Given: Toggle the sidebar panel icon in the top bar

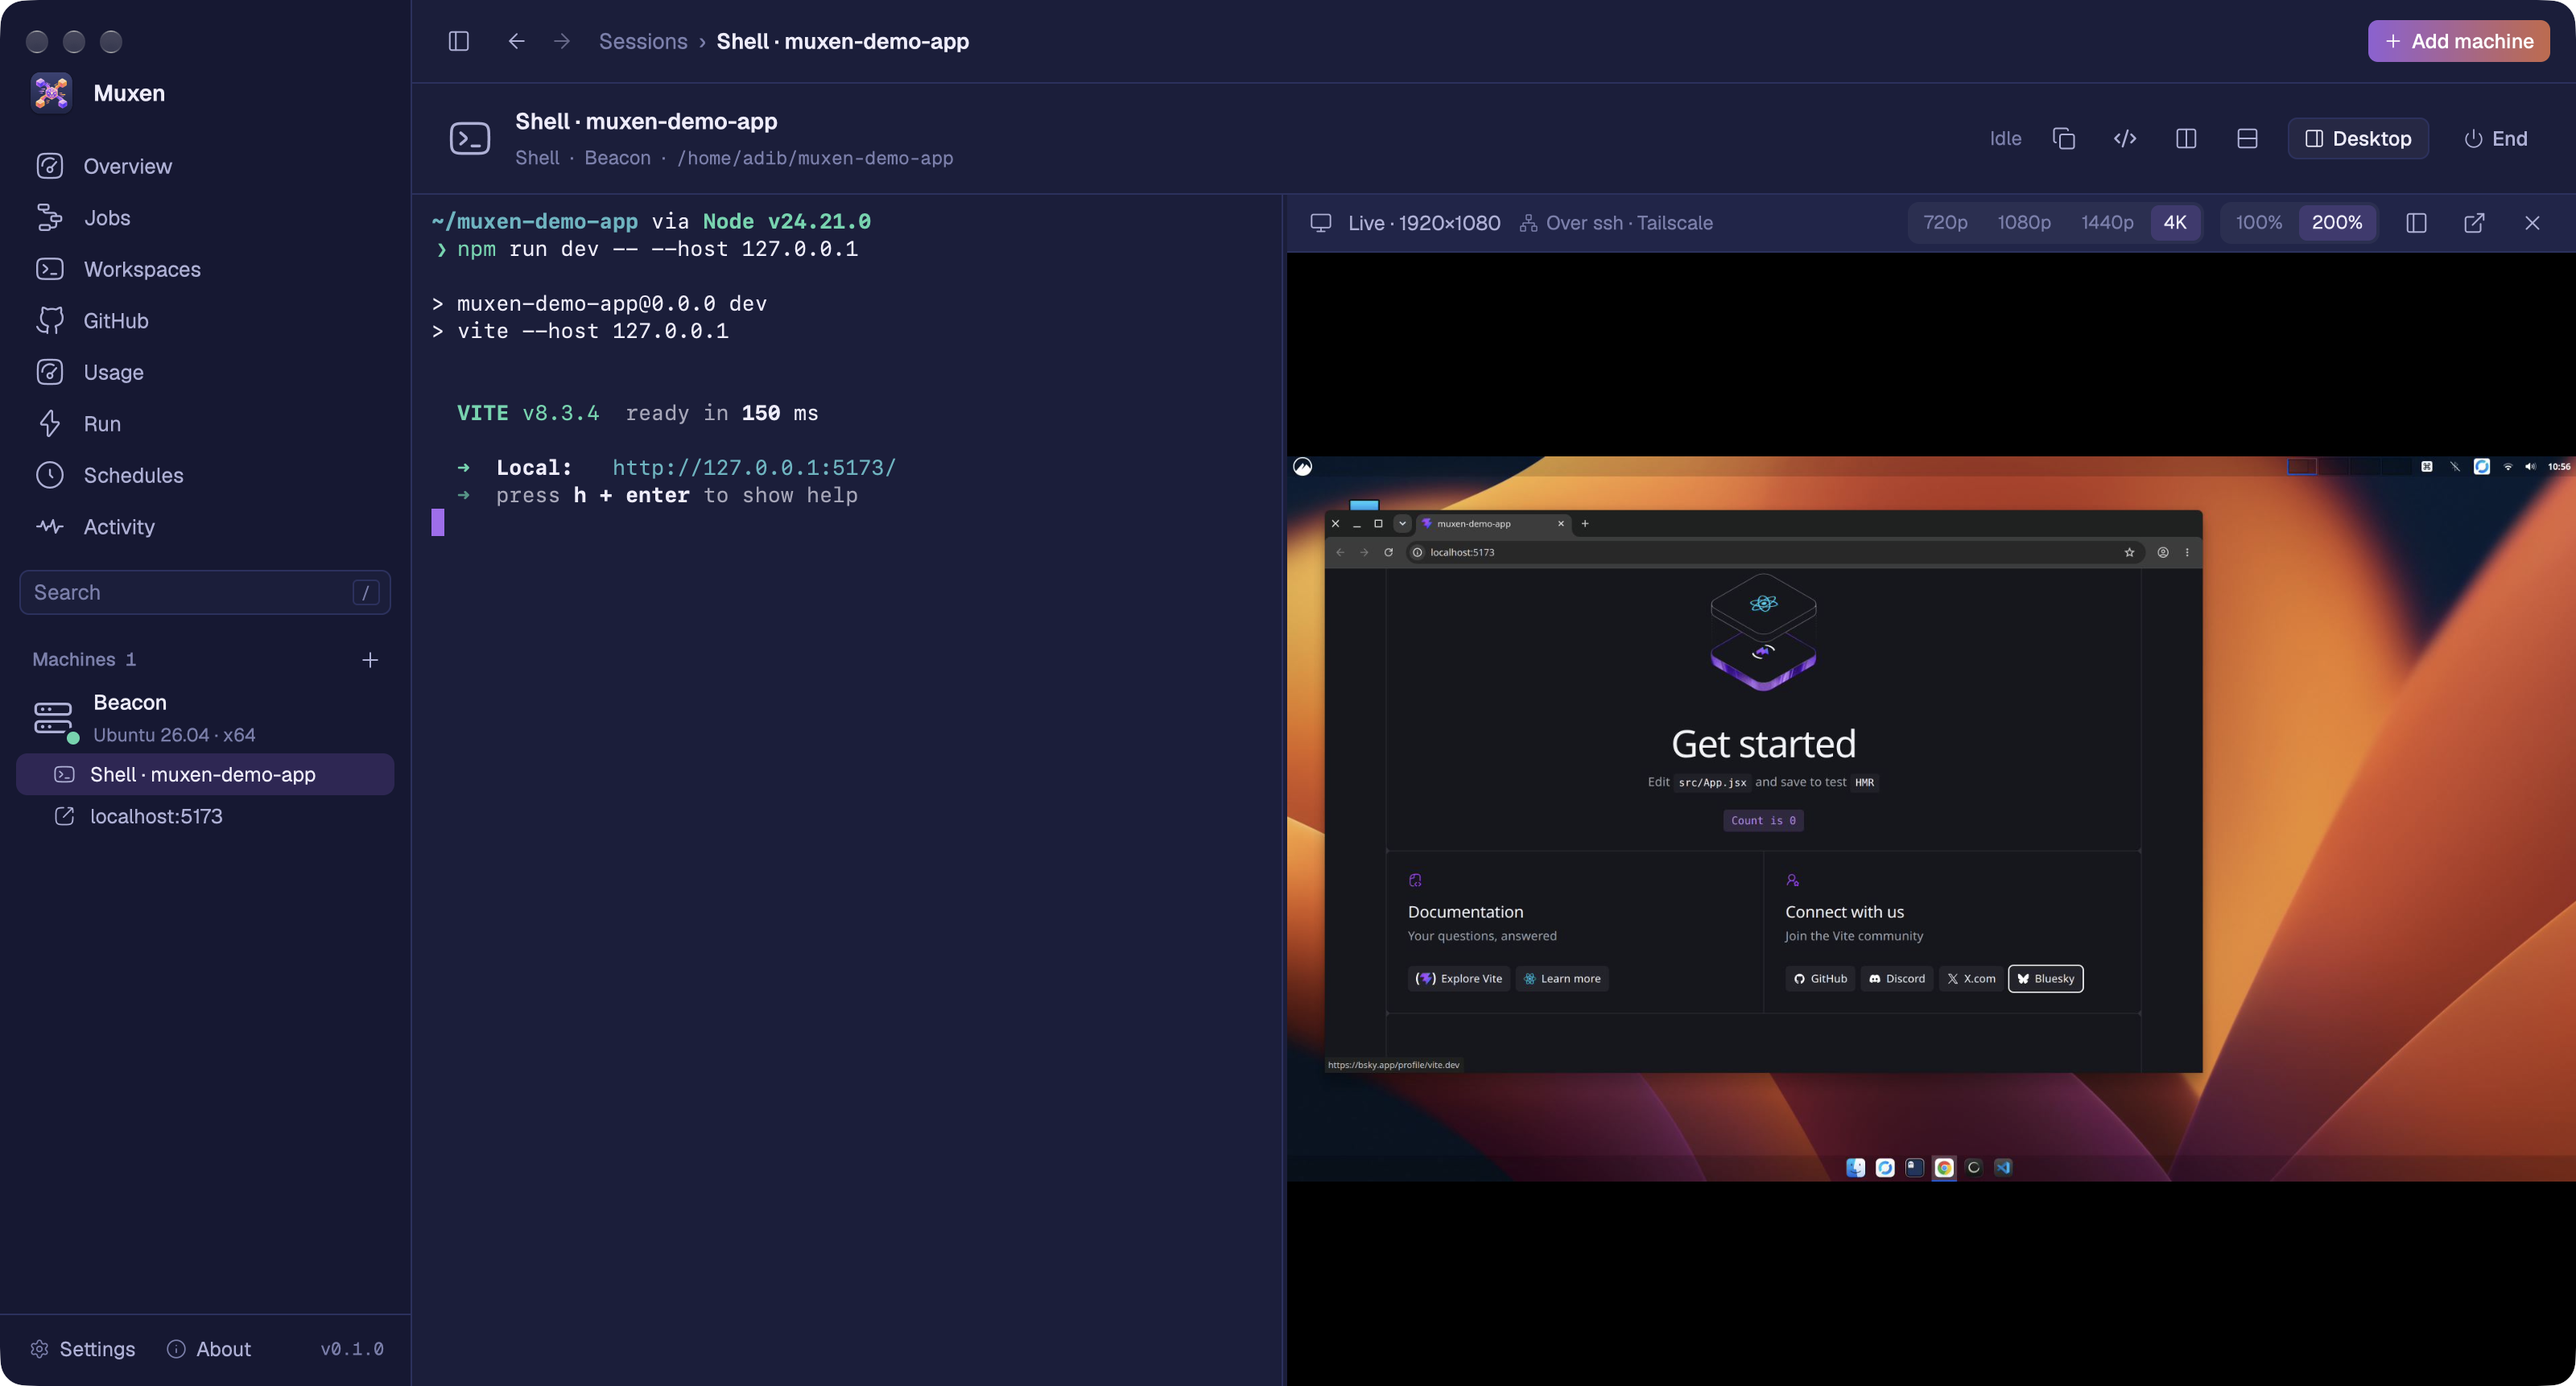Looking at the screenshot, I should pos(459,41).
